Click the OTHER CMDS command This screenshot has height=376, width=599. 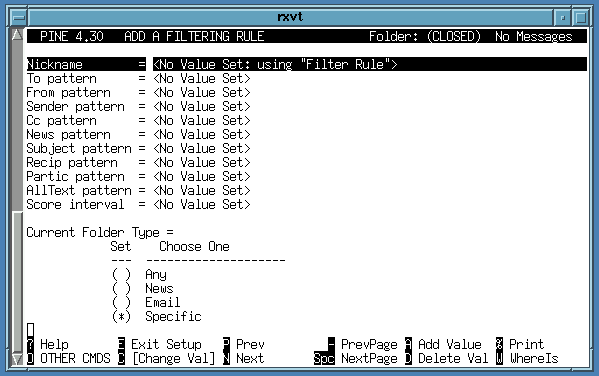tap(75, 358)
